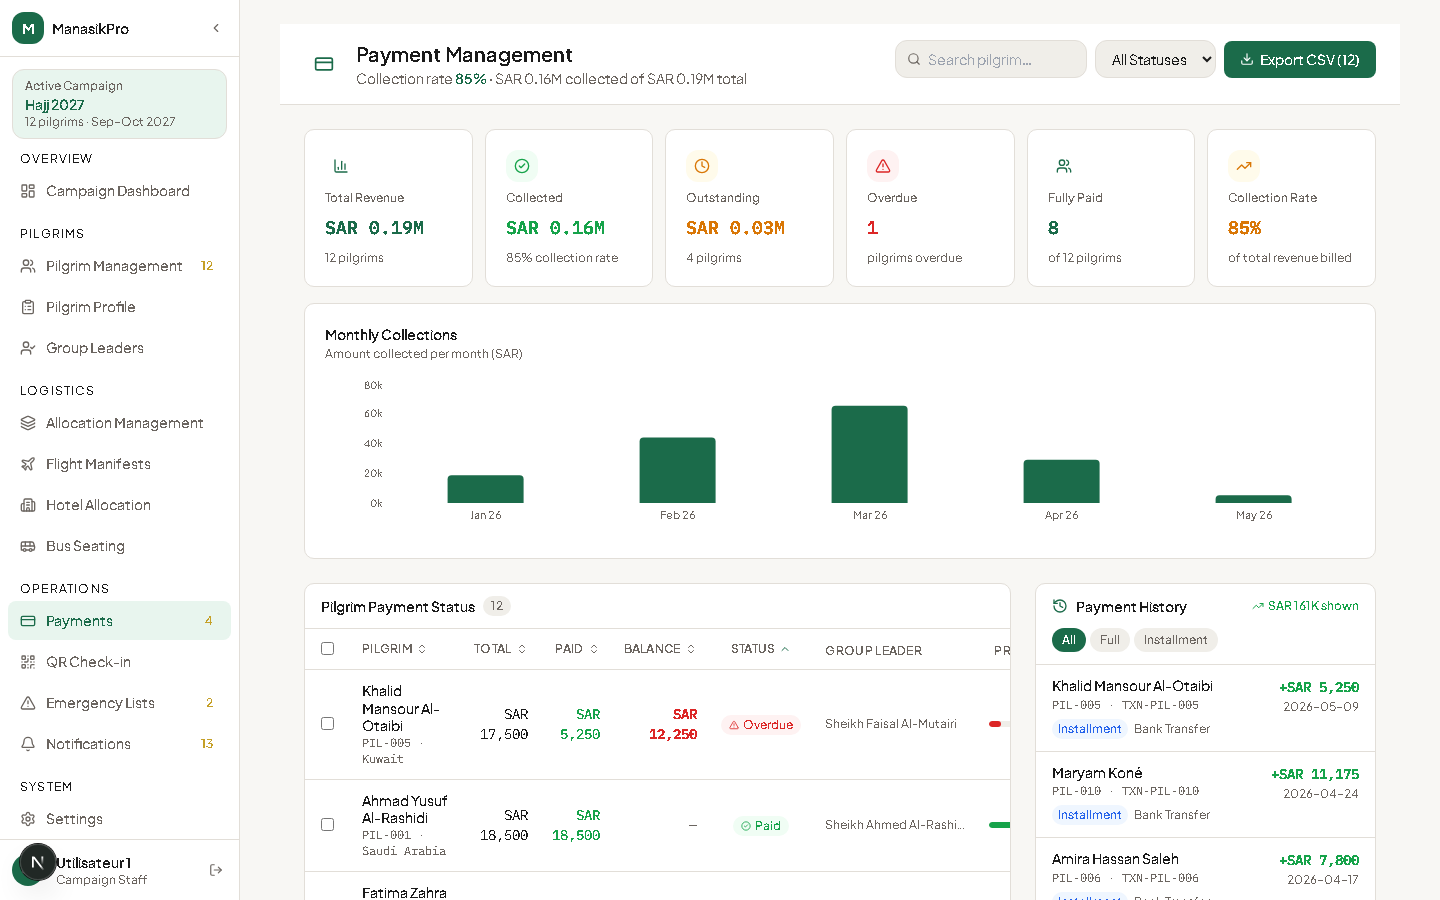The height and width of the screenshot is (900, 1440).
Task: Sort table by TOTAL column
Action: (x=500, y=649)
